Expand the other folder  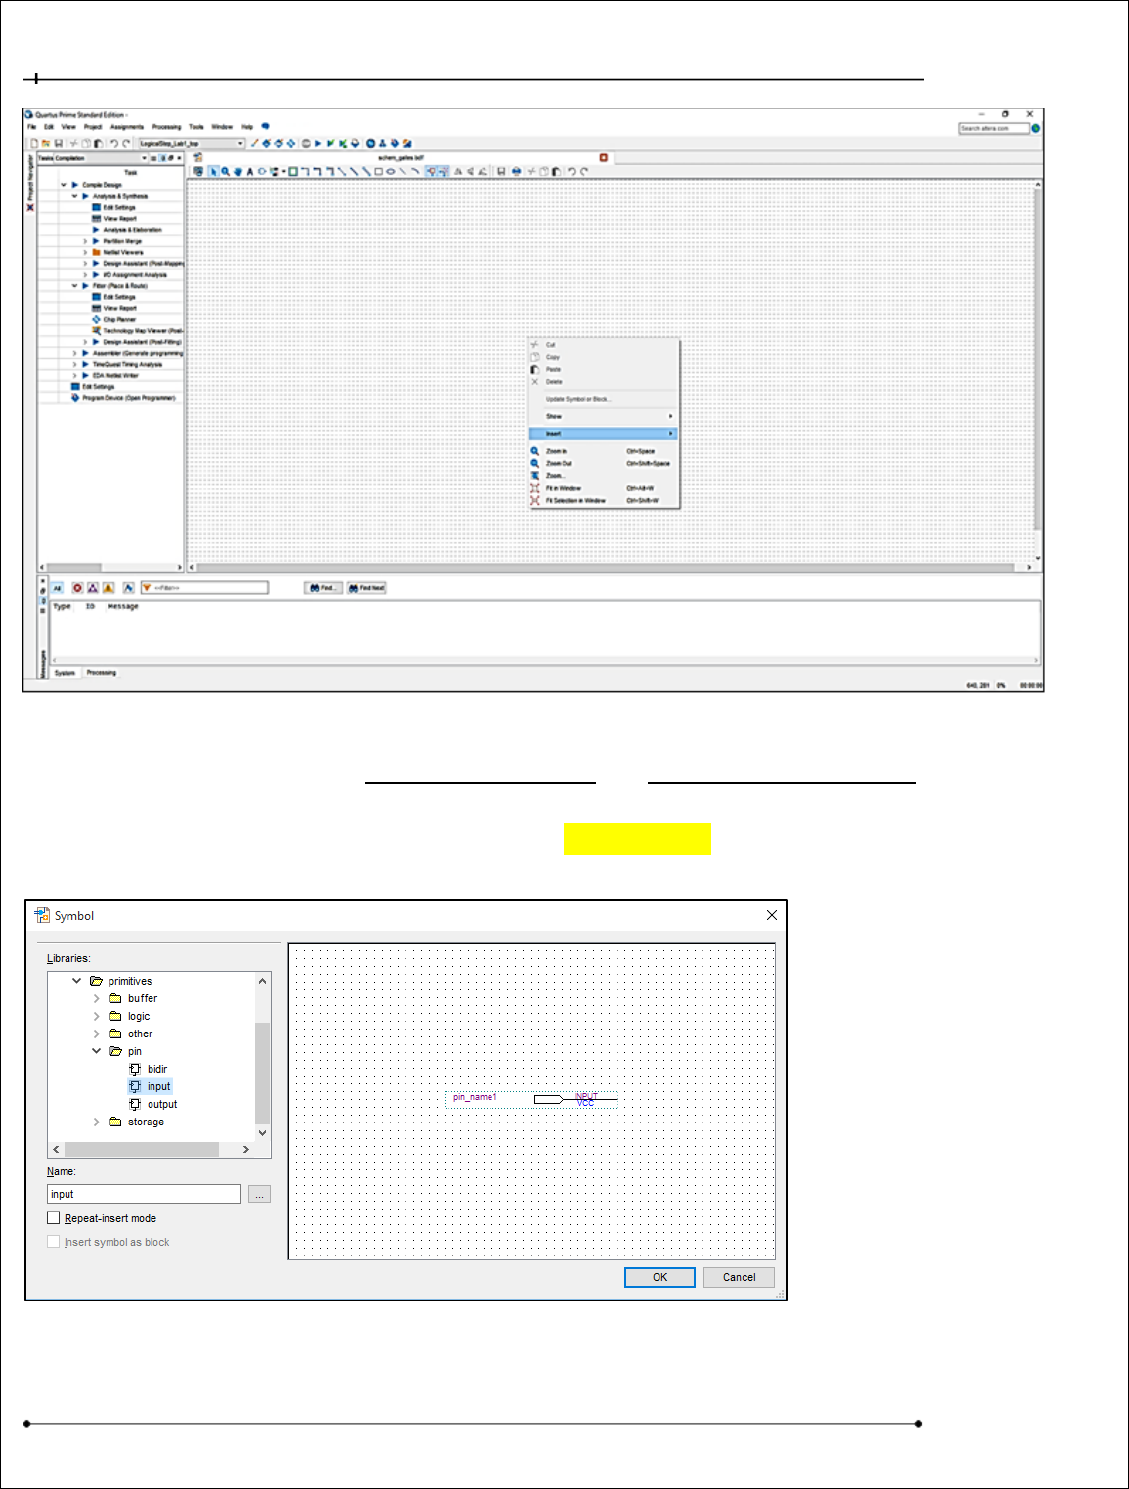[97, 1034]
